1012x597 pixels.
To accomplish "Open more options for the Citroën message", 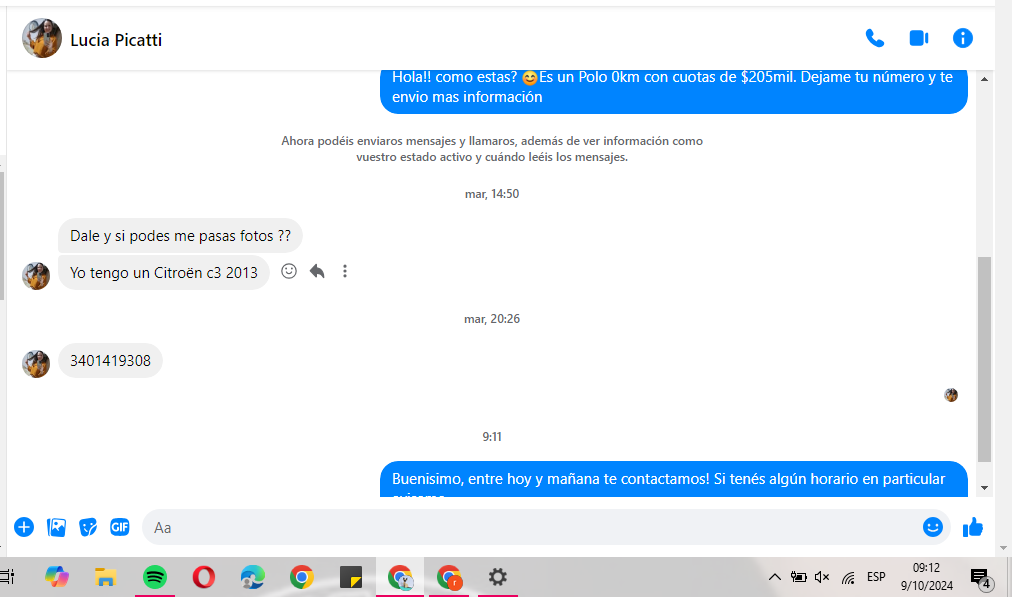I will (x=345, y=271).
